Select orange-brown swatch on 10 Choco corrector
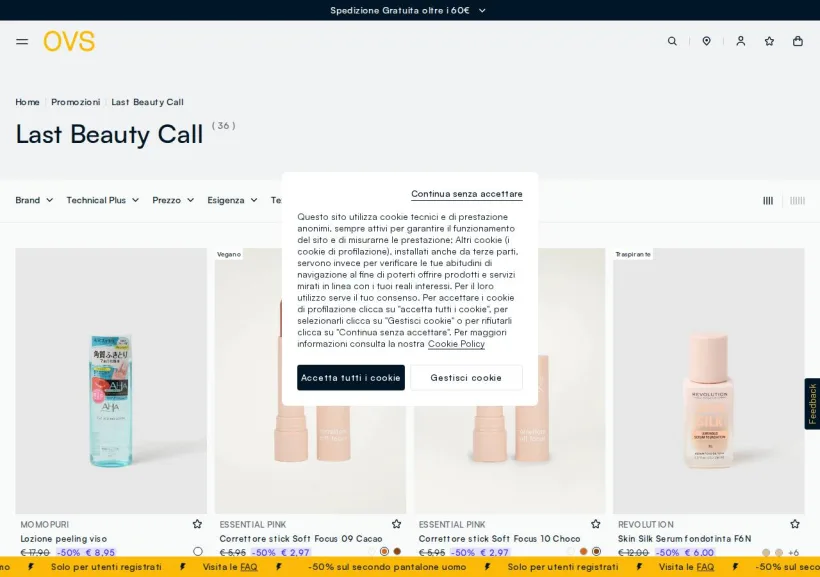Screen dimensions: 820x577 tap(584, 551)
